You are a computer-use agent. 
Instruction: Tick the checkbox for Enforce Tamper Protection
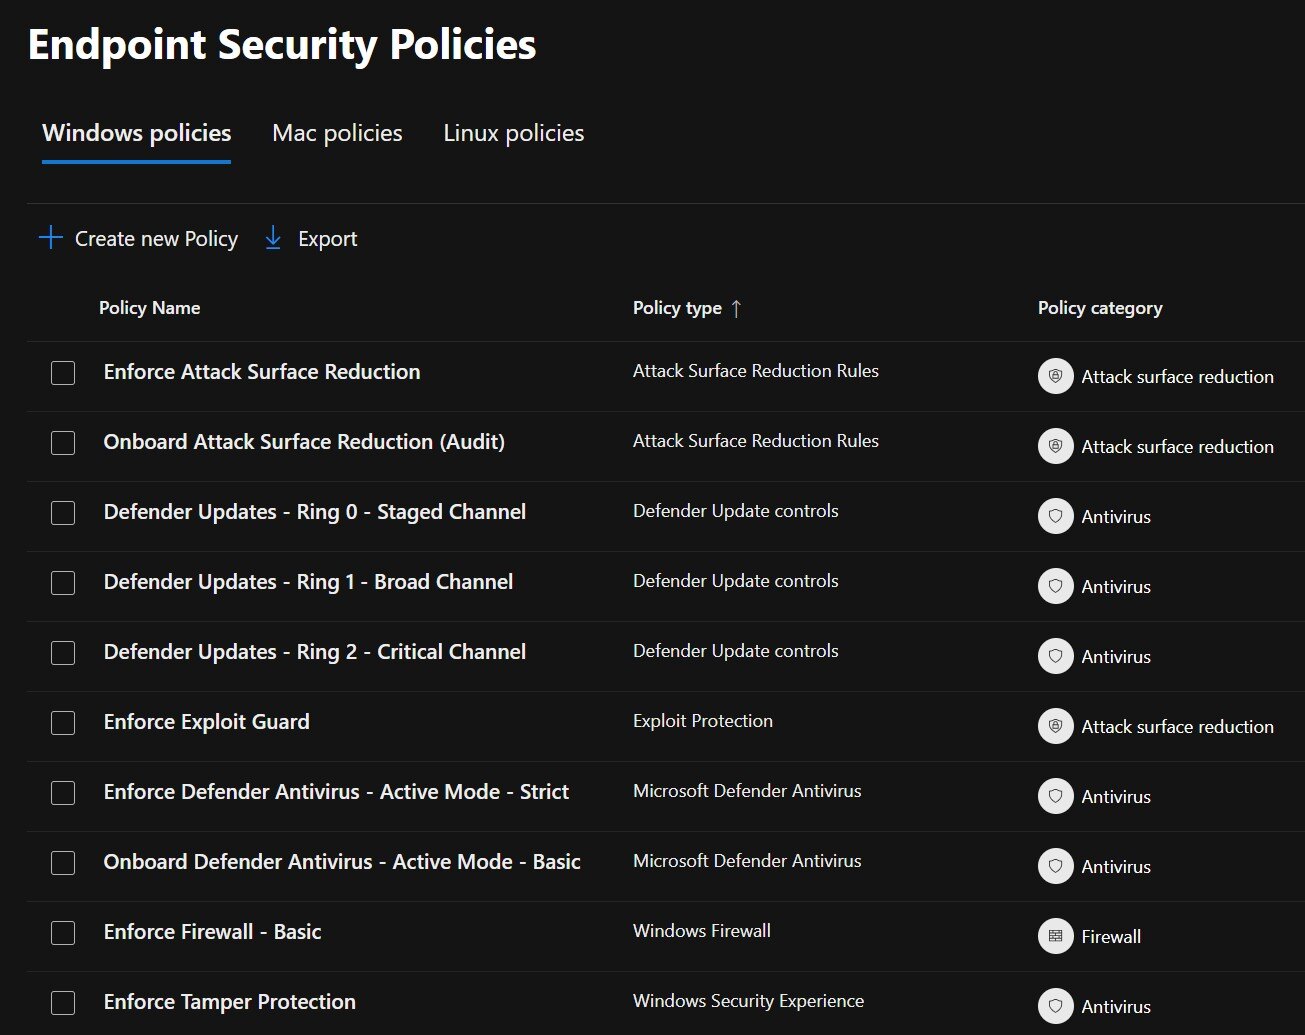pos(62,1002)
